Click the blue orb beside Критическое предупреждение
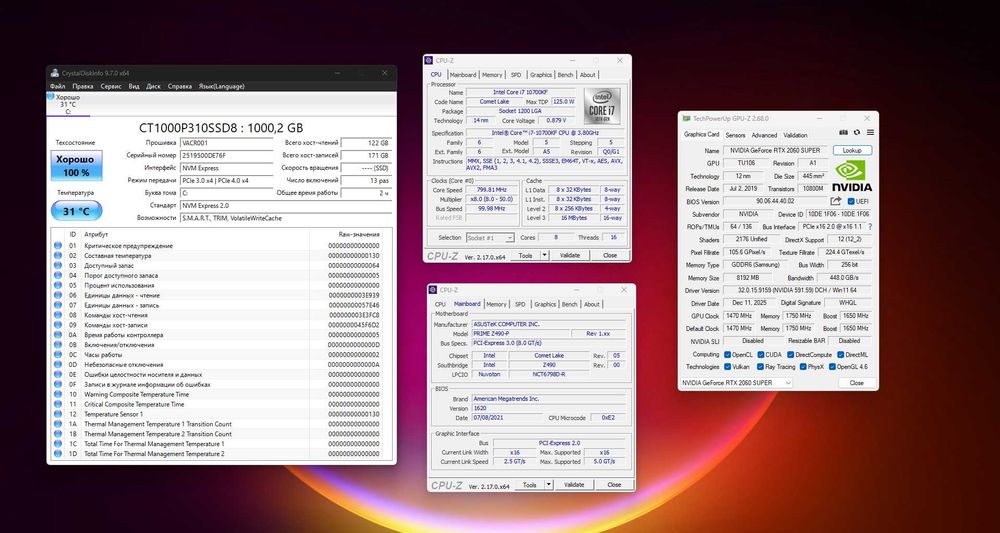The height and width of the screenshot is (533, 1000). tap(58, 245)
